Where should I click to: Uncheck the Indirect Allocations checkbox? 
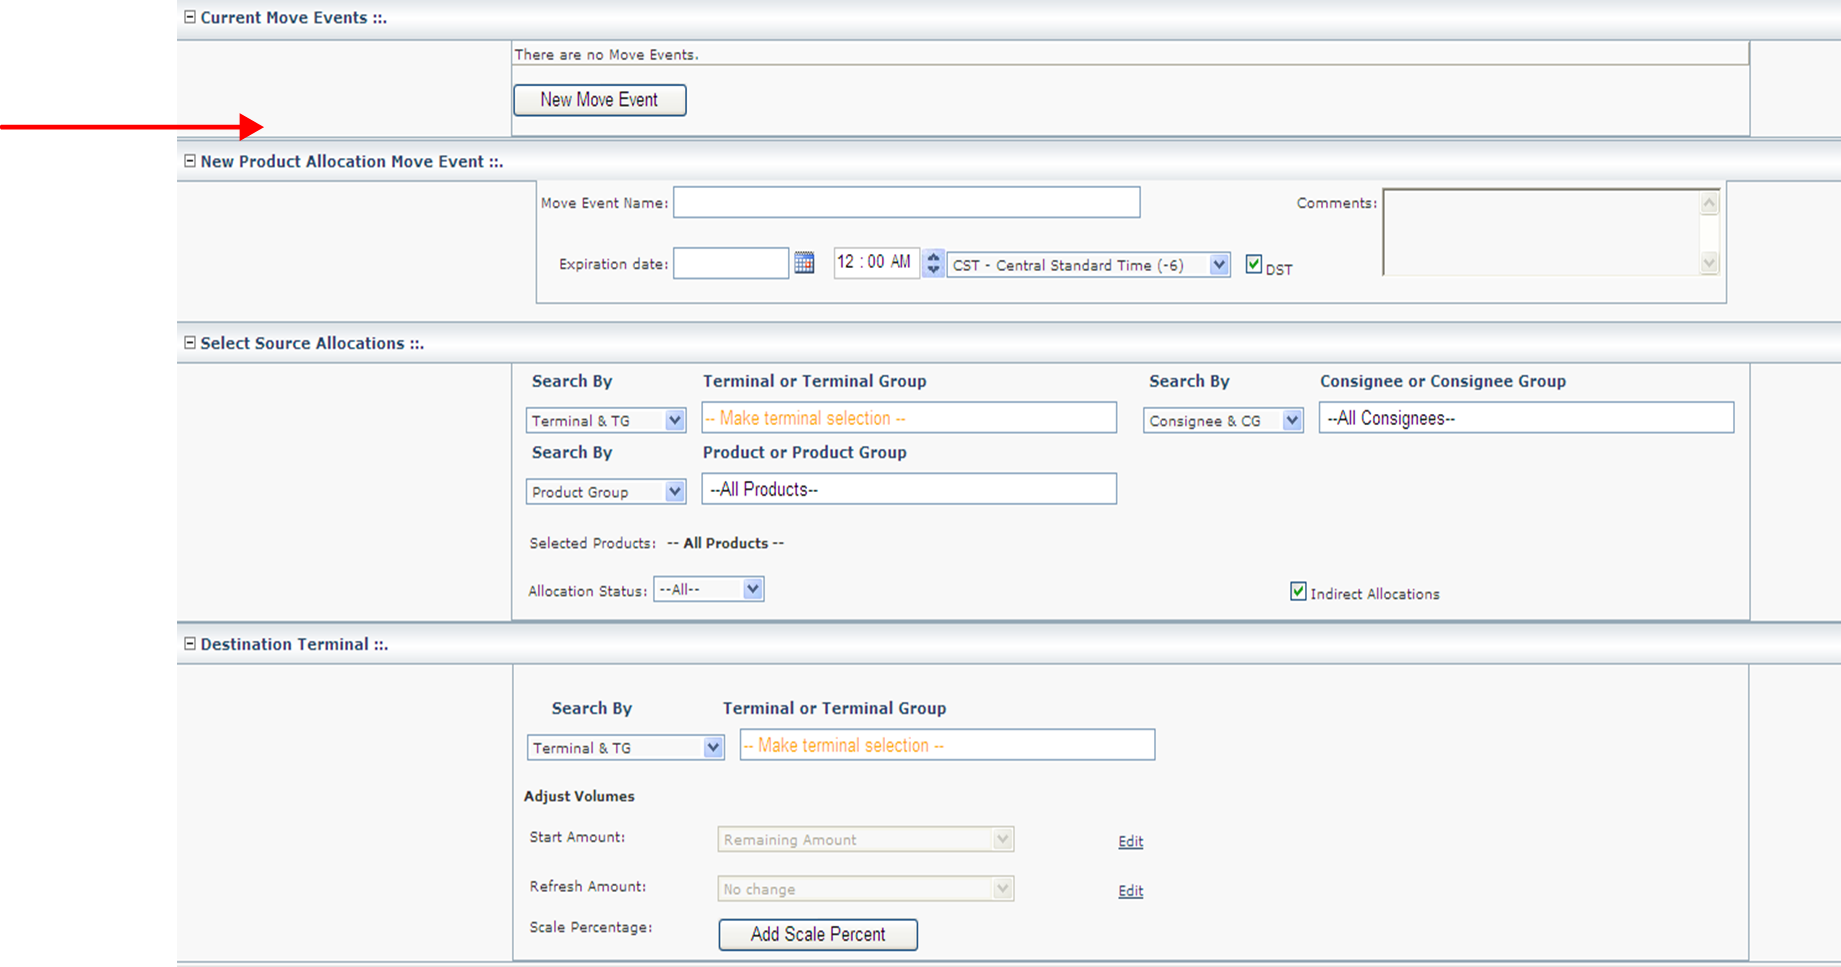click(x=1298, y=591)
